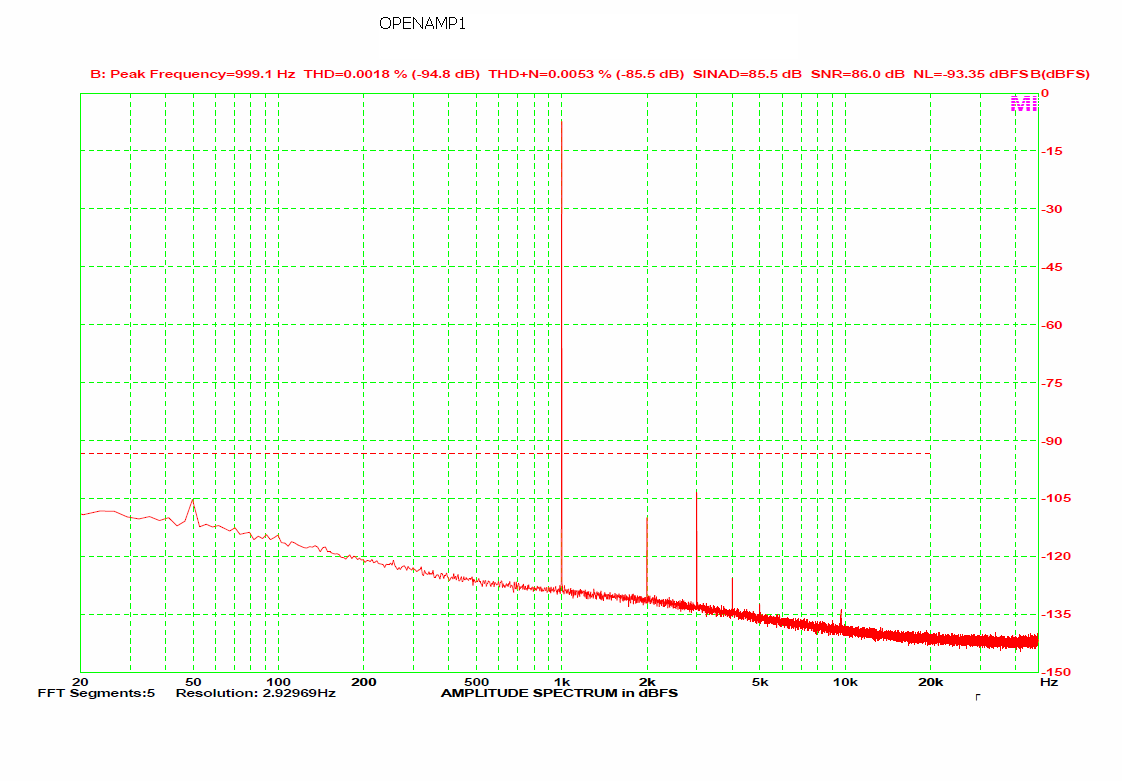Click the -105 Y-axis label
1122x781 pixels.
[1055, 498]
